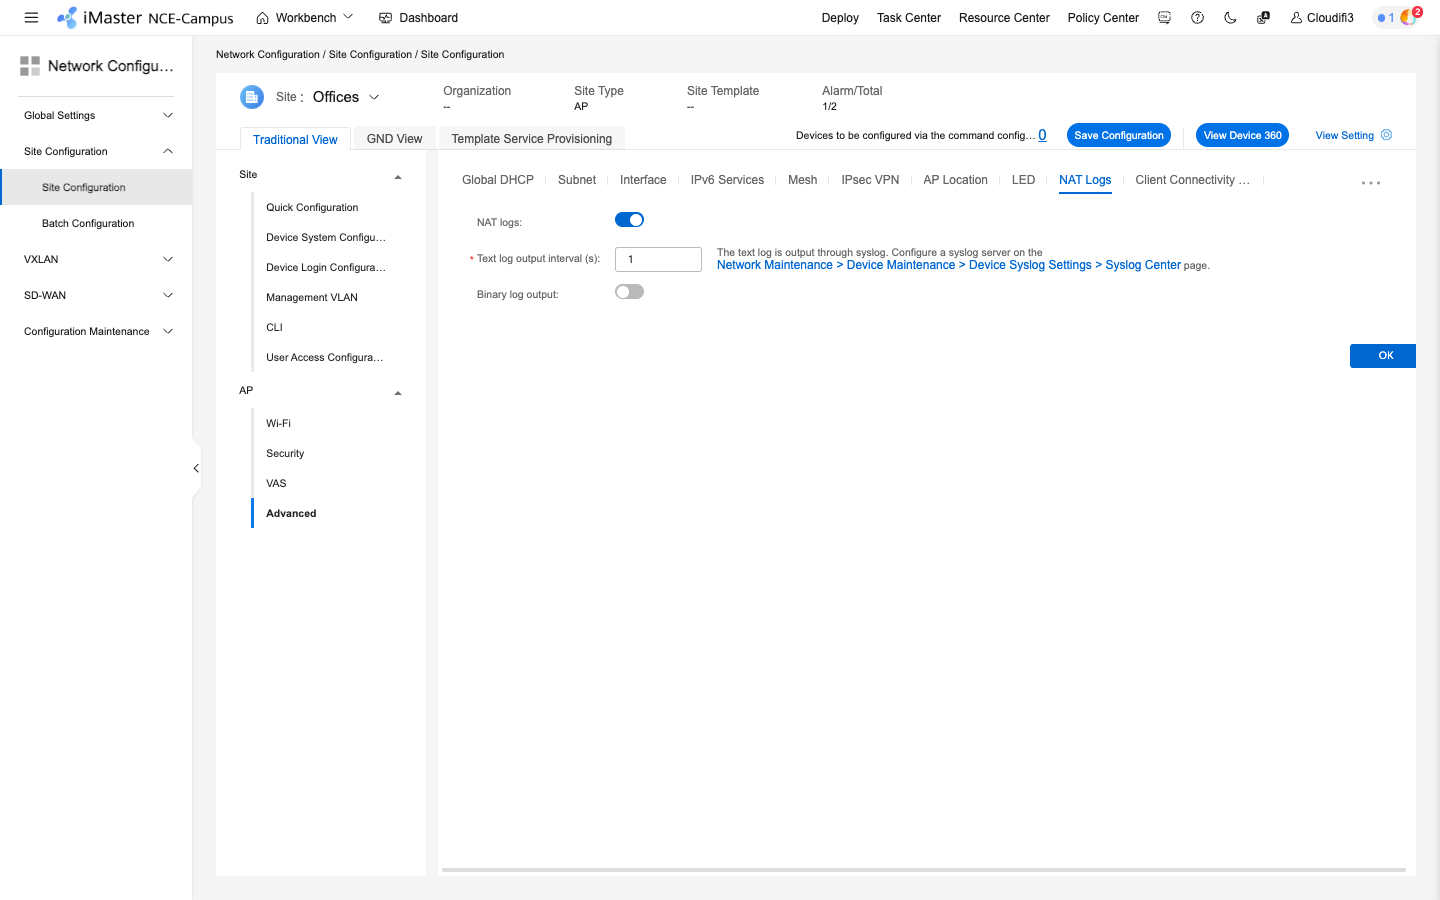Expand the SD-WAN section in the sidebar
This screenshot has height=900, width=1440.
pos(96,295)
